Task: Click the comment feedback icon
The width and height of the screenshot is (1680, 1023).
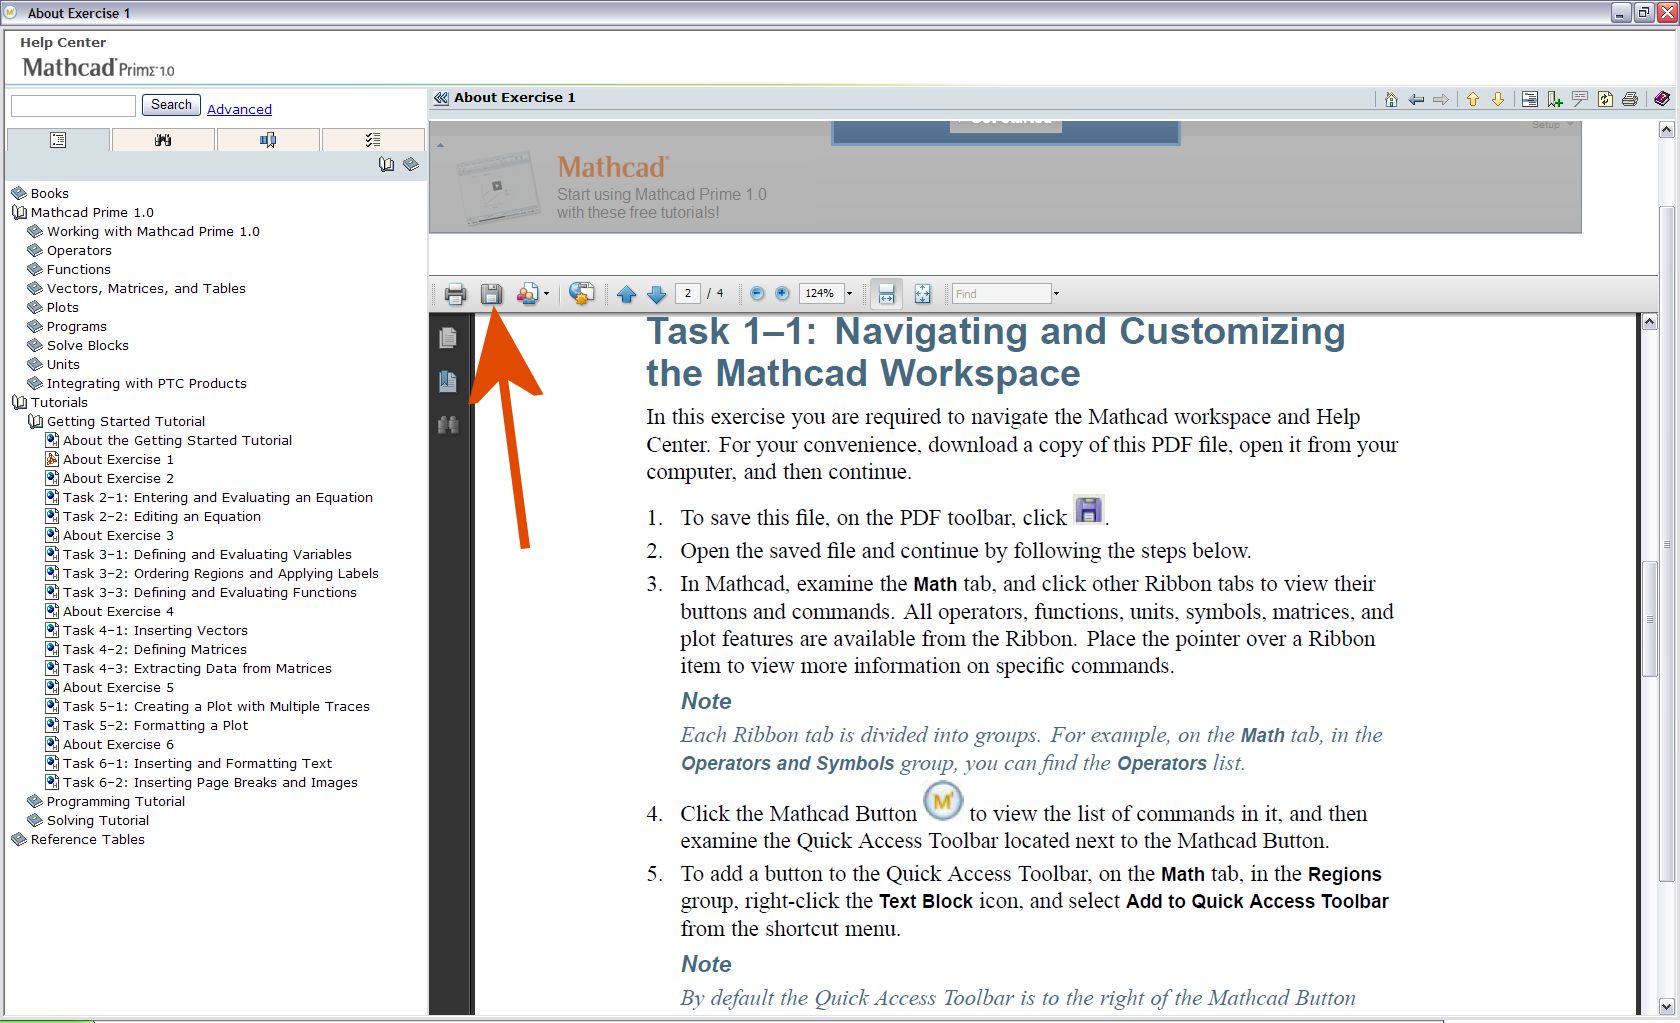Action: click(1580, 99)
